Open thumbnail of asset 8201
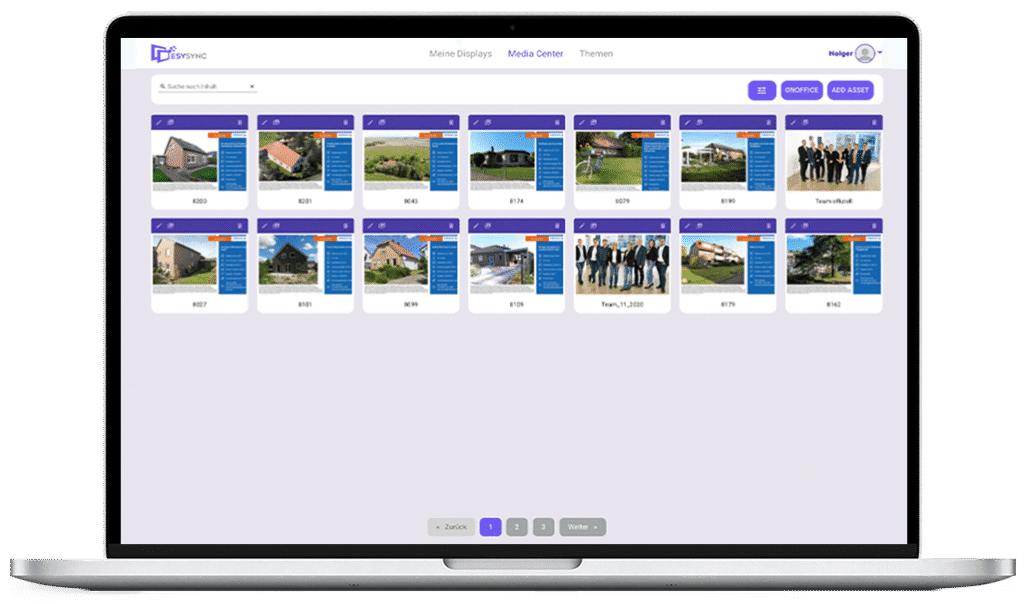The image size is (1024, 604). point(305,161)
